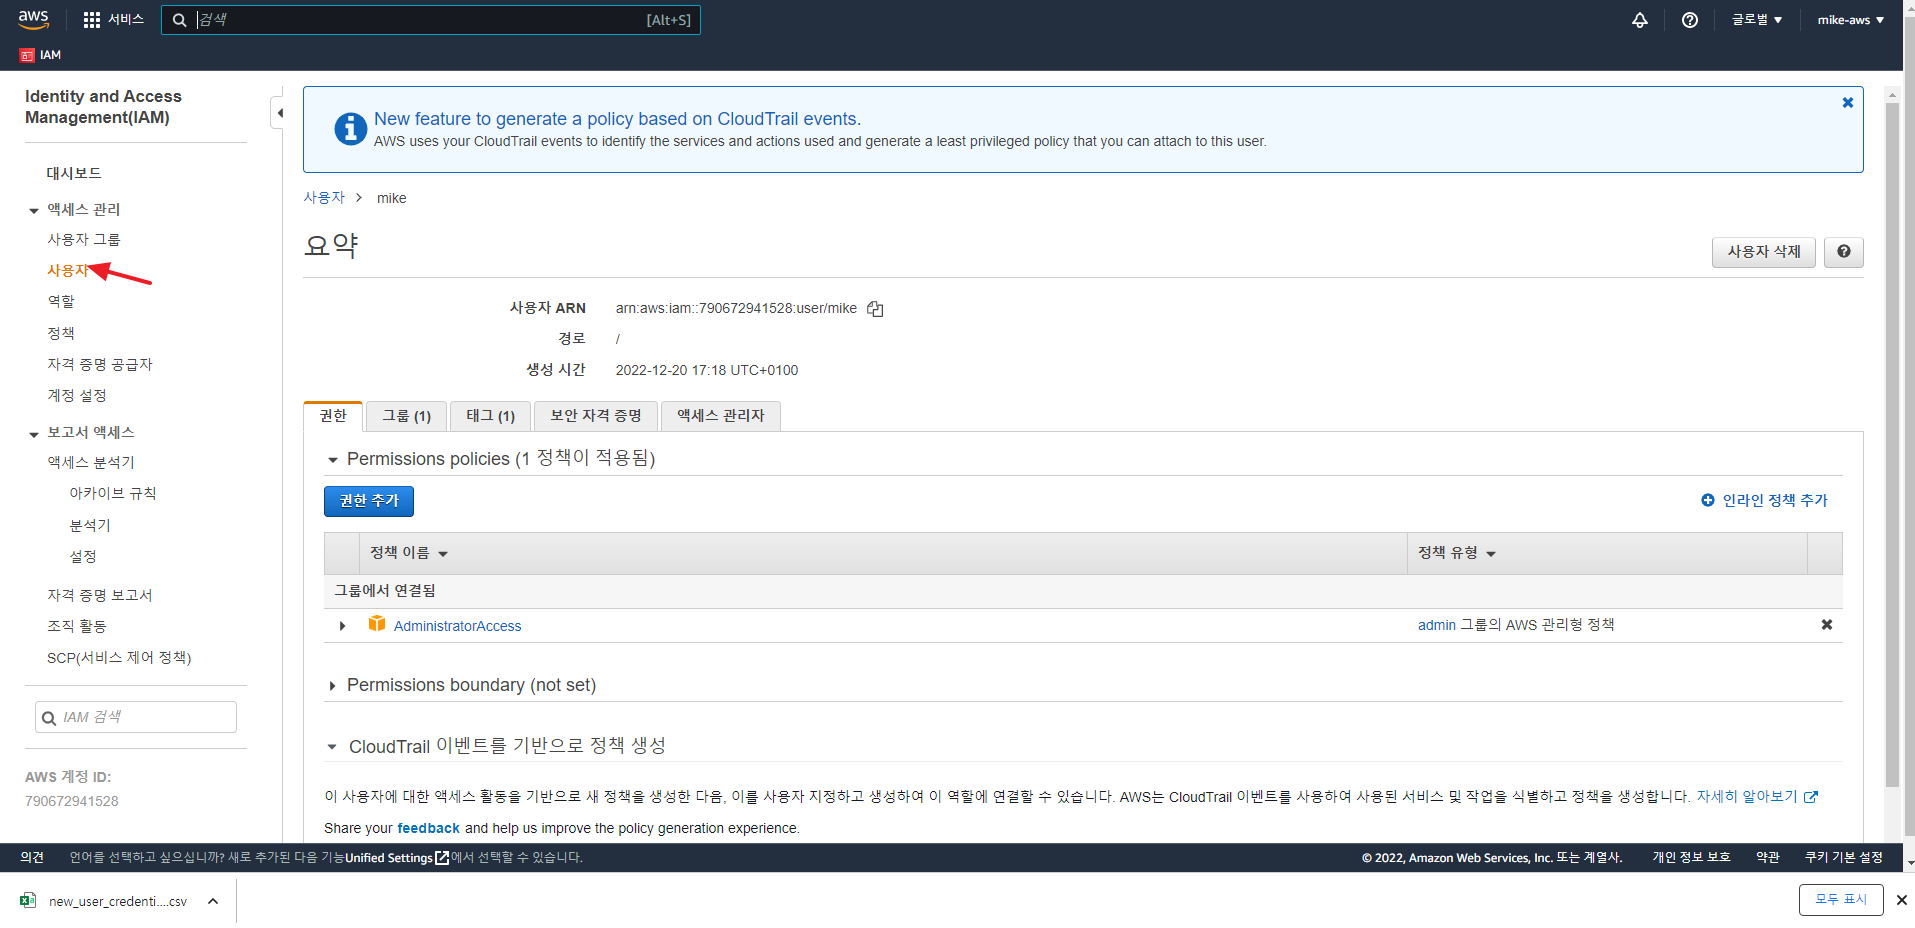Open the mike-aws account dropdown
The height and width of the screenshot is (928, 1915).
[1851, 20]
